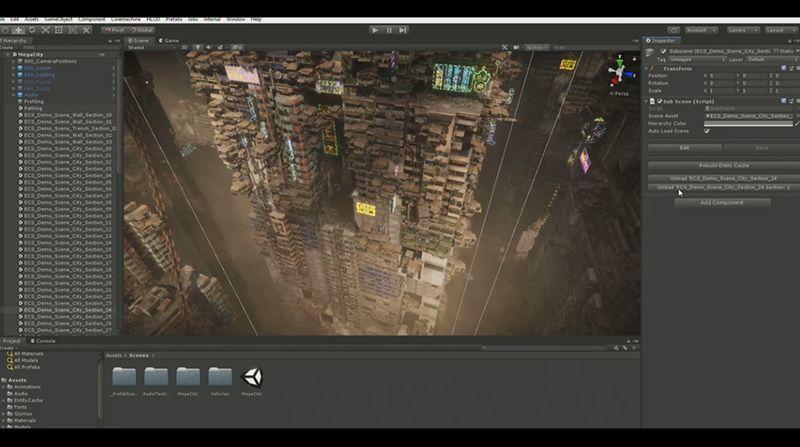The width and height of the screenshot is (800, 447).
Task: Open the MegaCity scene asset
Action: (x=252, y=378)
